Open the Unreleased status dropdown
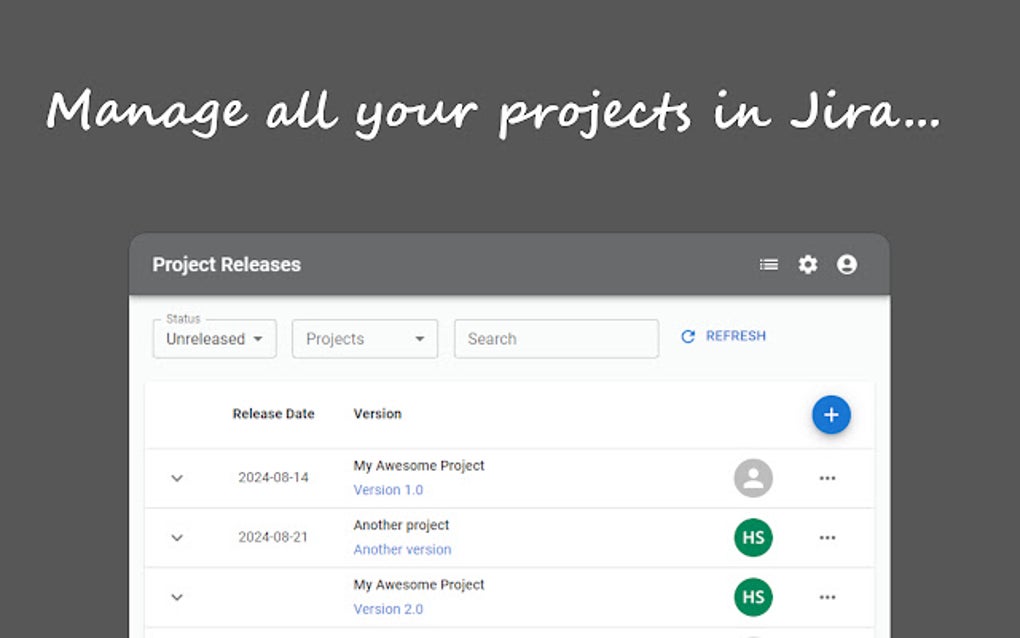The height and width of the screenshot is (638, 1020). [x=213, y=338]
